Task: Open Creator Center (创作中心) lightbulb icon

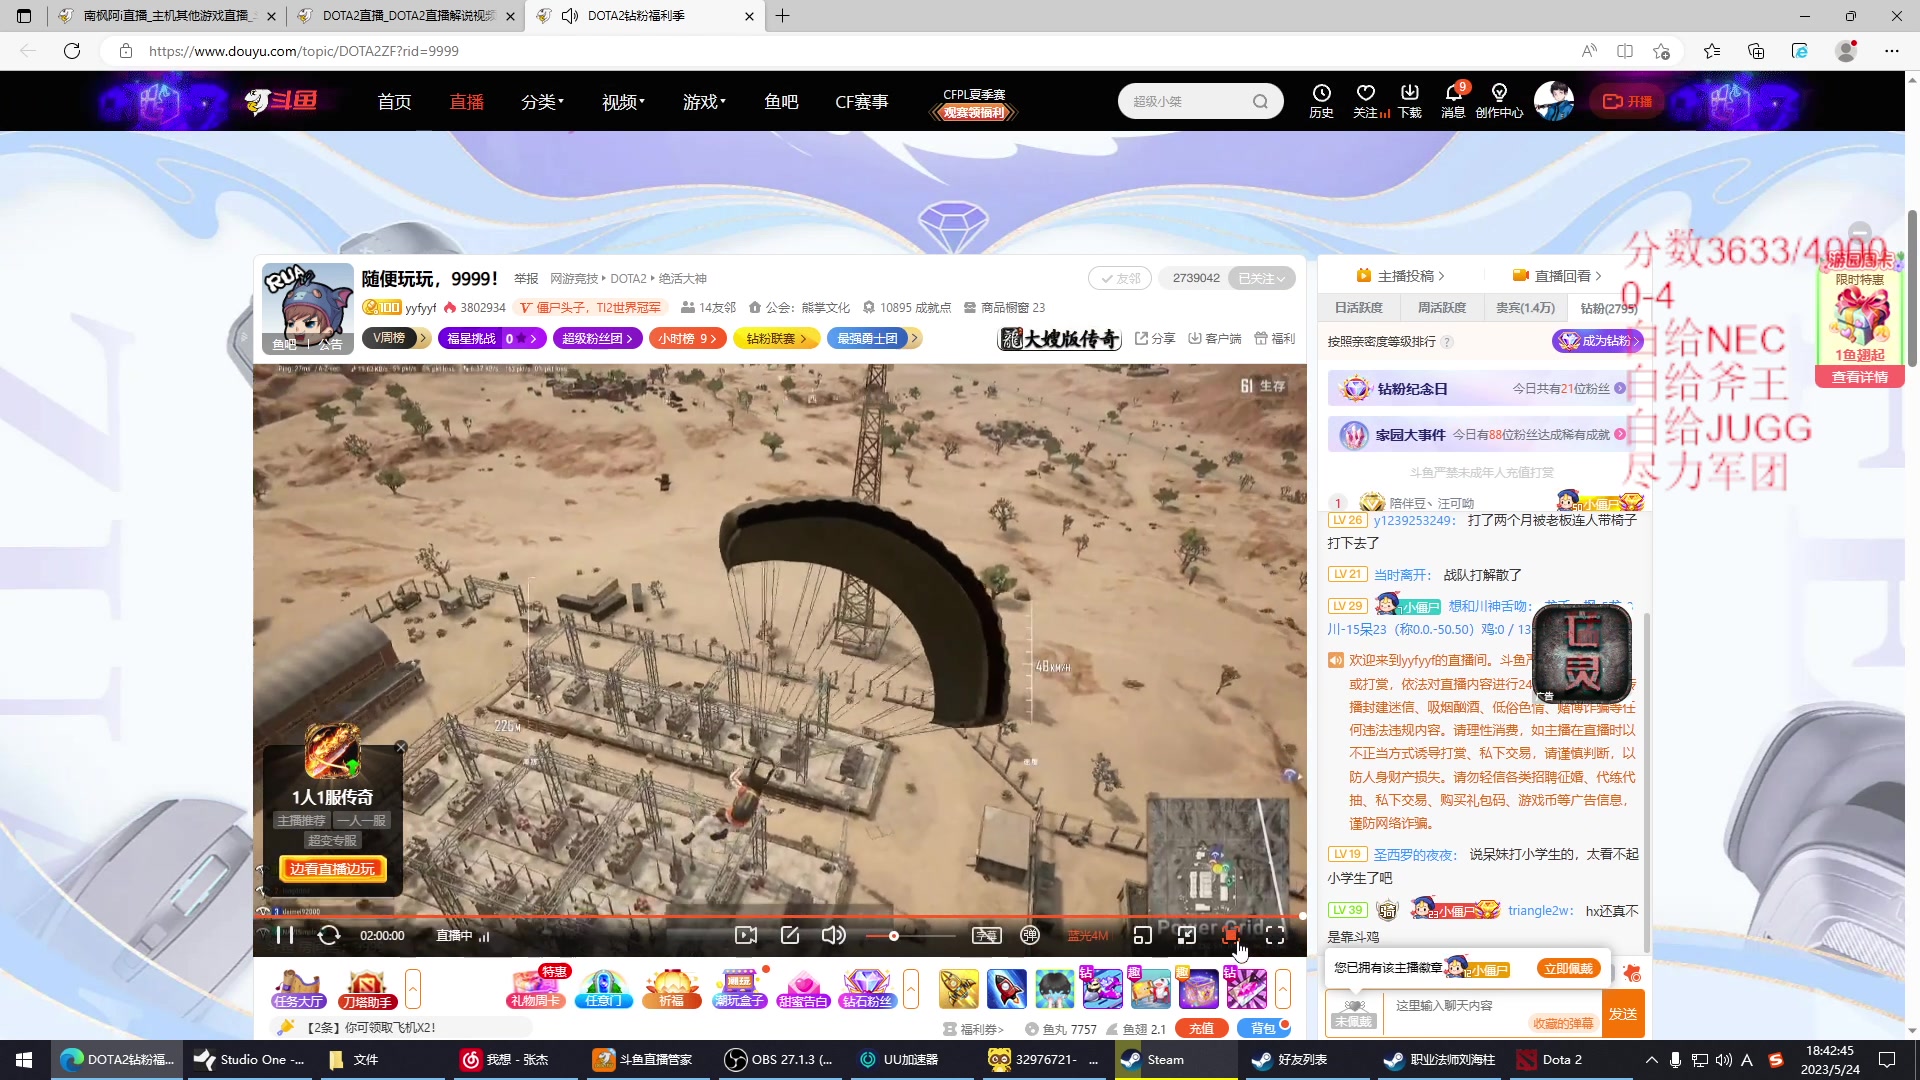Action: point(1499,101)
